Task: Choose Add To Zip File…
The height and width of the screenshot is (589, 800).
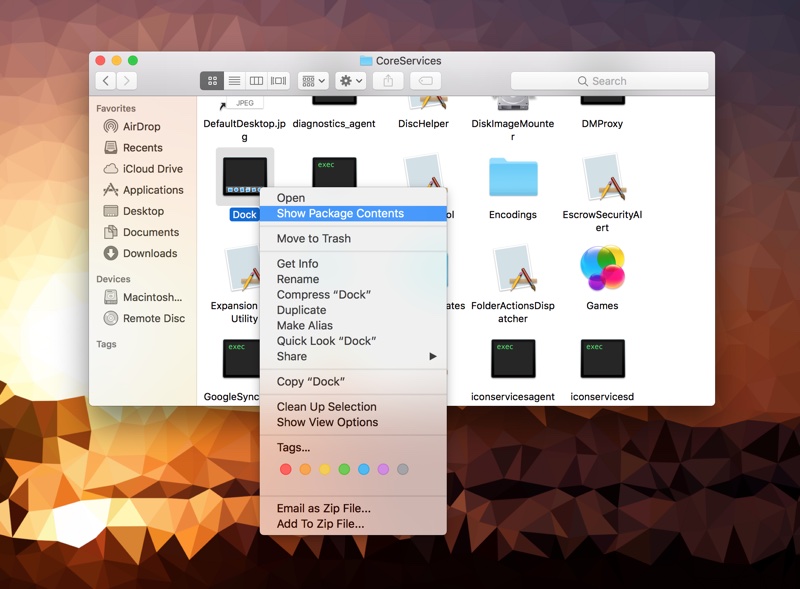Action: (x=353, y=524)
